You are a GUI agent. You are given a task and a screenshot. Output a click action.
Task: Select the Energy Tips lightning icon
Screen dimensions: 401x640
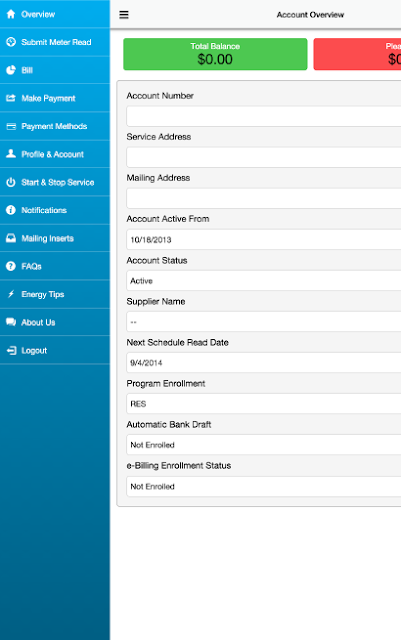pyautogui.click(x=11, y=294)
